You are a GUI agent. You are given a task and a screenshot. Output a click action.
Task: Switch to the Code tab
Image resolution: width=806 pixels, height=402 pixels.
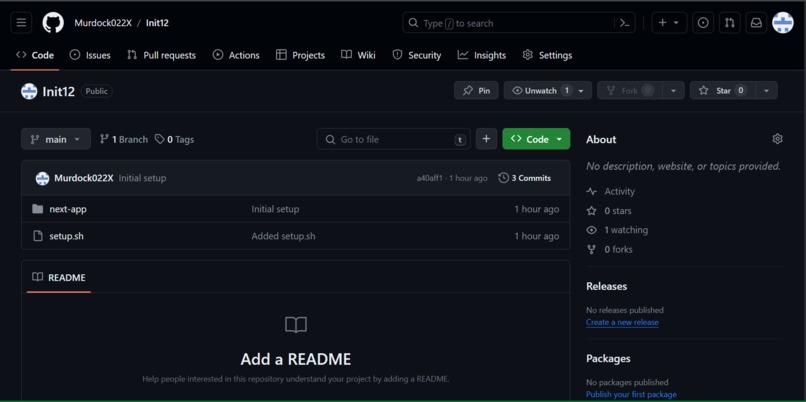pos(35,55)
